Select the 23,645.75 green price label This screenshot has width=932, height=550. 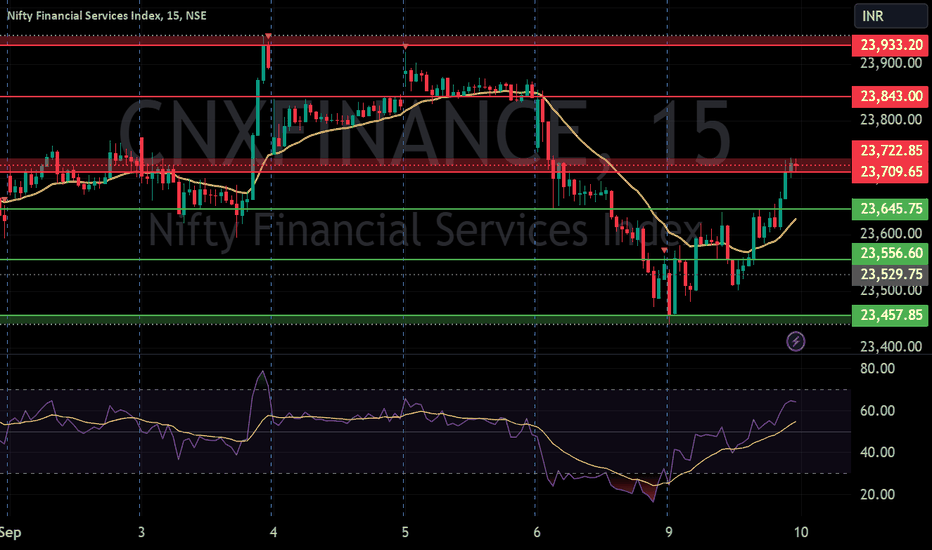tap(890, 209)
